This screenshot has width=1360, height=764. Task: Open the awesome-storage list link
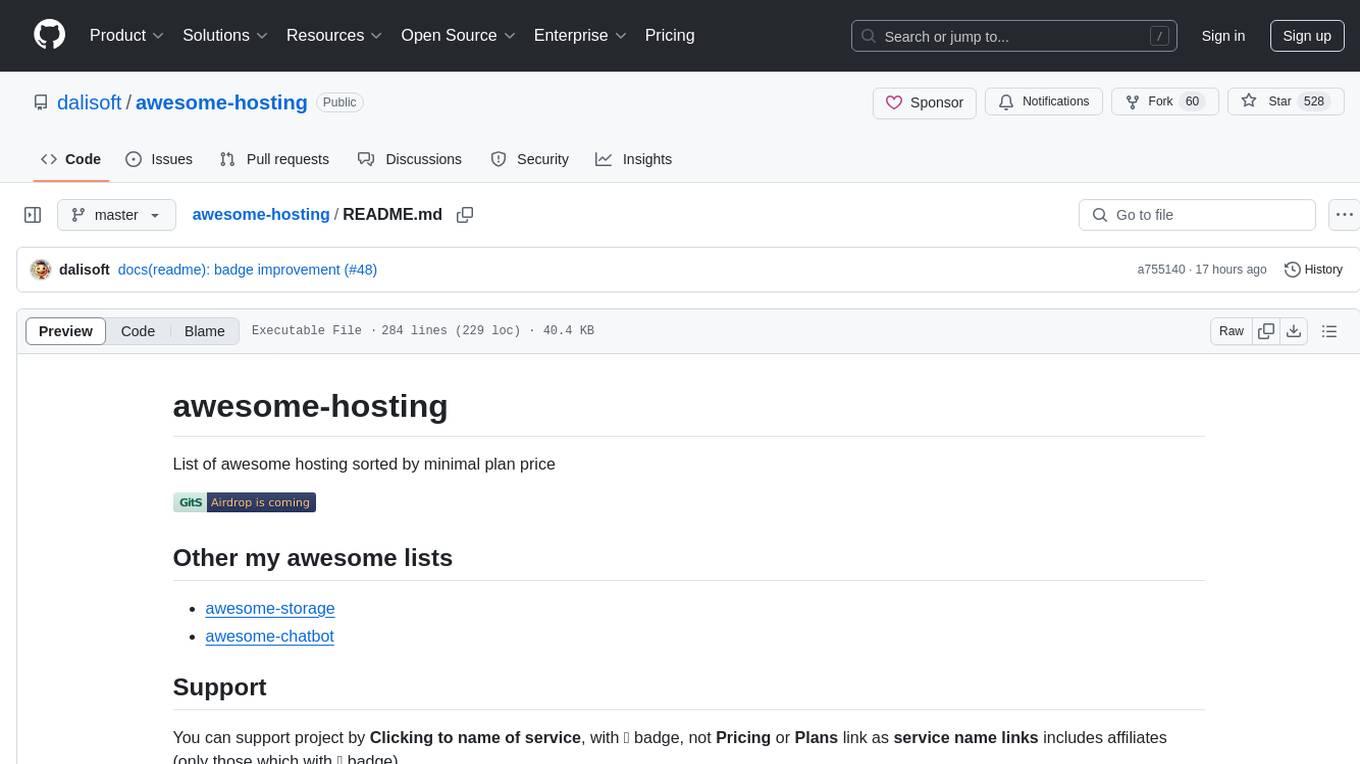coord(270,608)
